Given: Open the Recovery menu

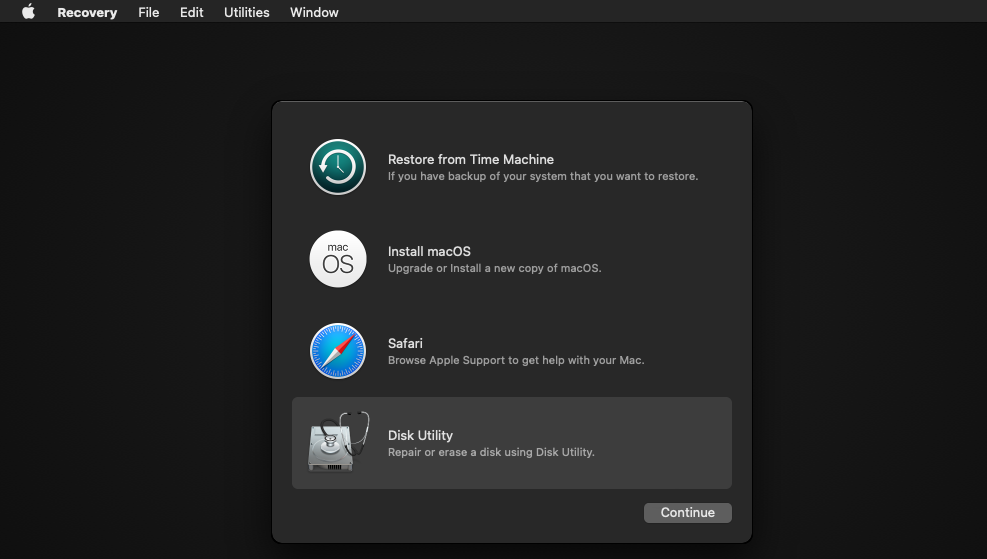Looking at the screenshot, I should pos(87,13).
